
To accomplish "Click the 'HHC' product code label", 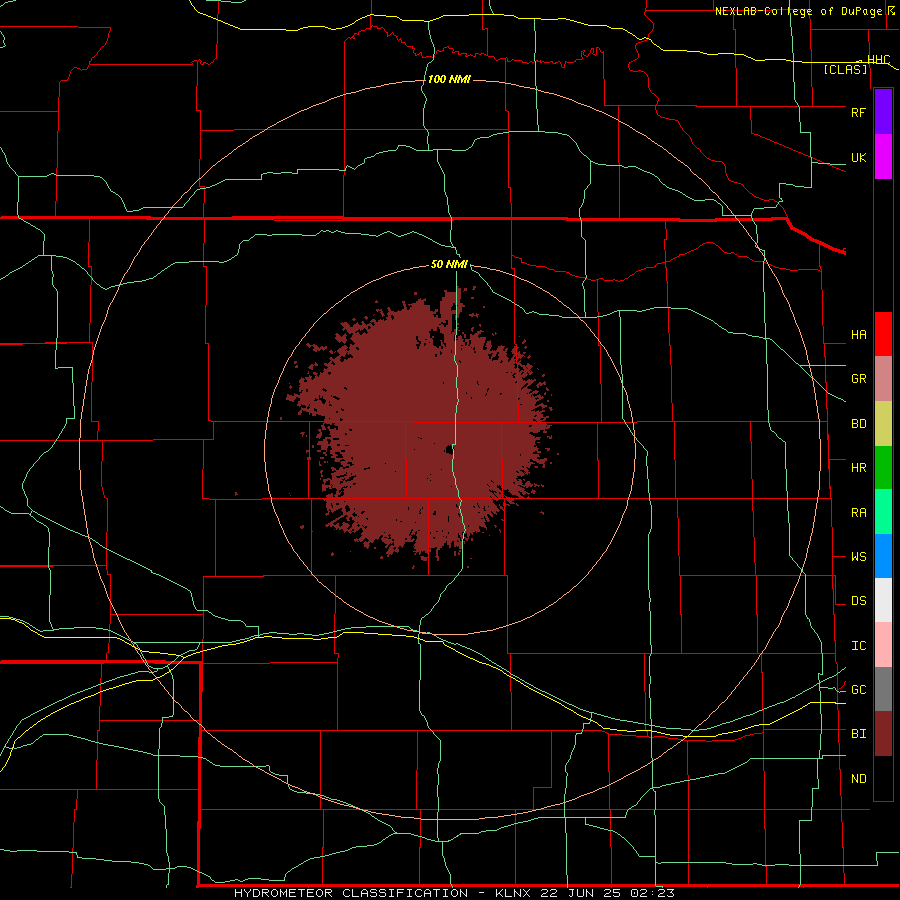I will point(878,60).
